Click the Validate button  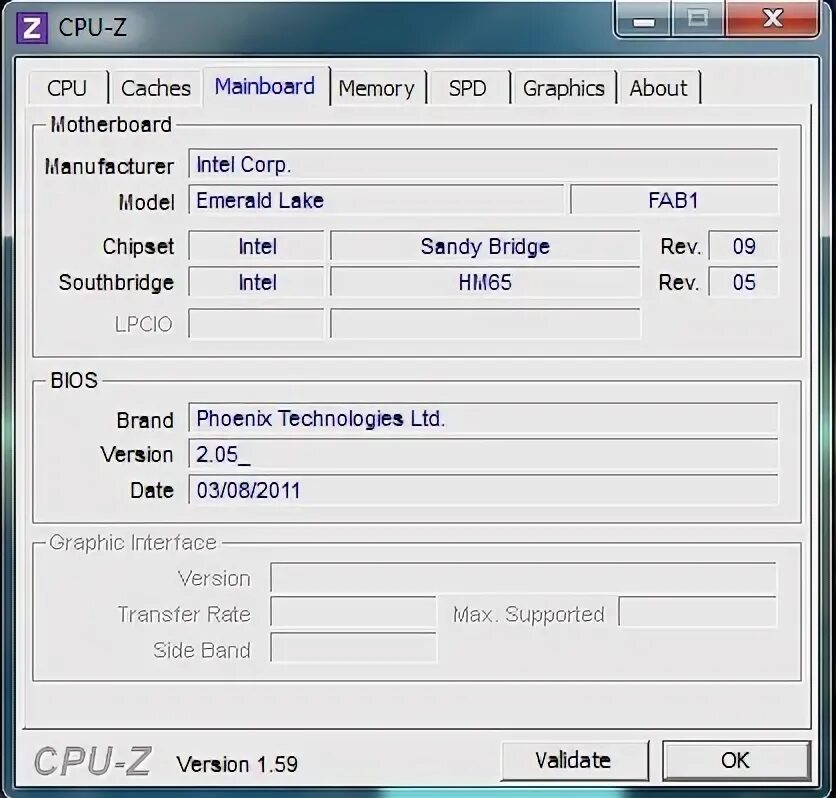[x=574, y=760]
